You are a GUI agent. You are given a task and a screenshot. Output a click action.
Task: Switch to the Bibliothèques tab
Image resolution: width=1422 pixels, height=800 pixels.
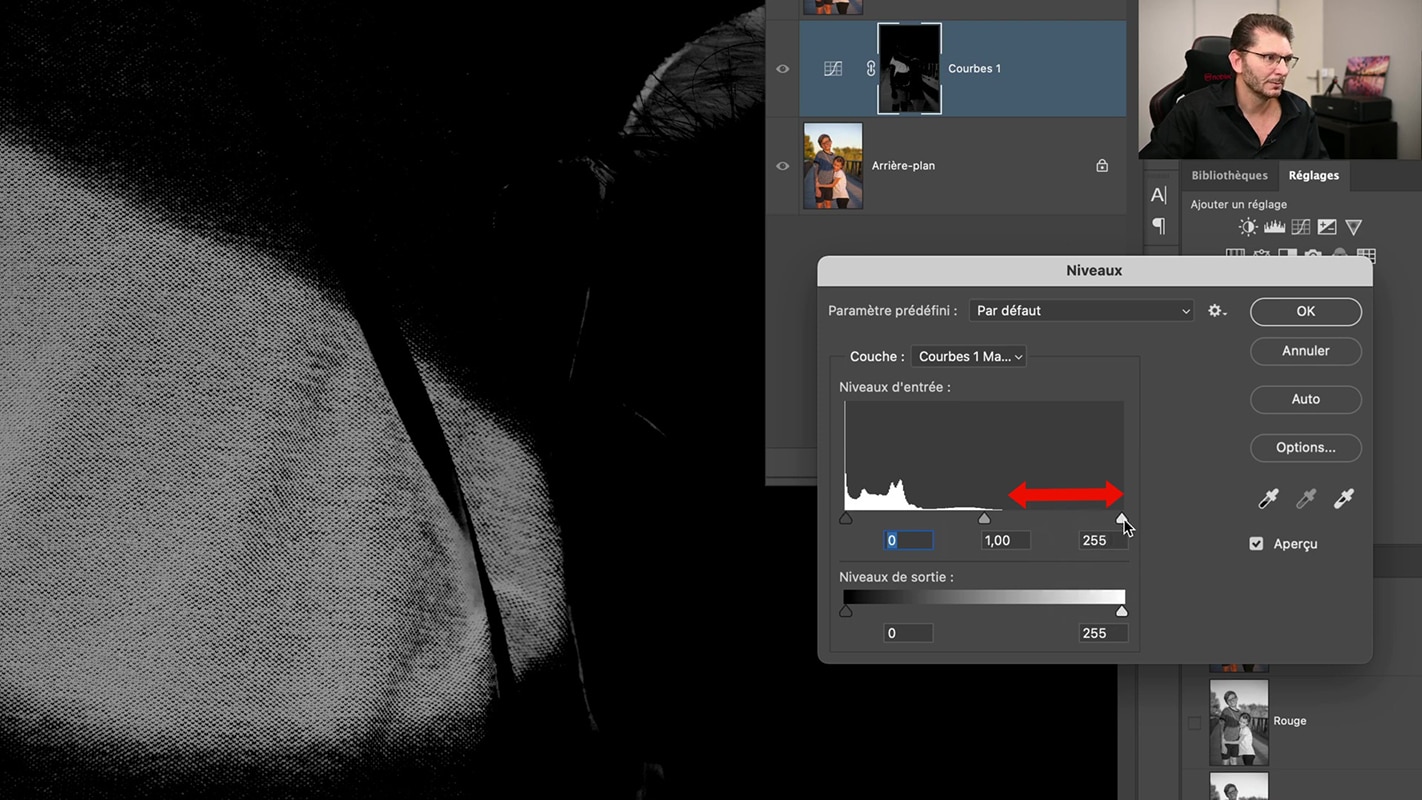tap(1229, 175)
